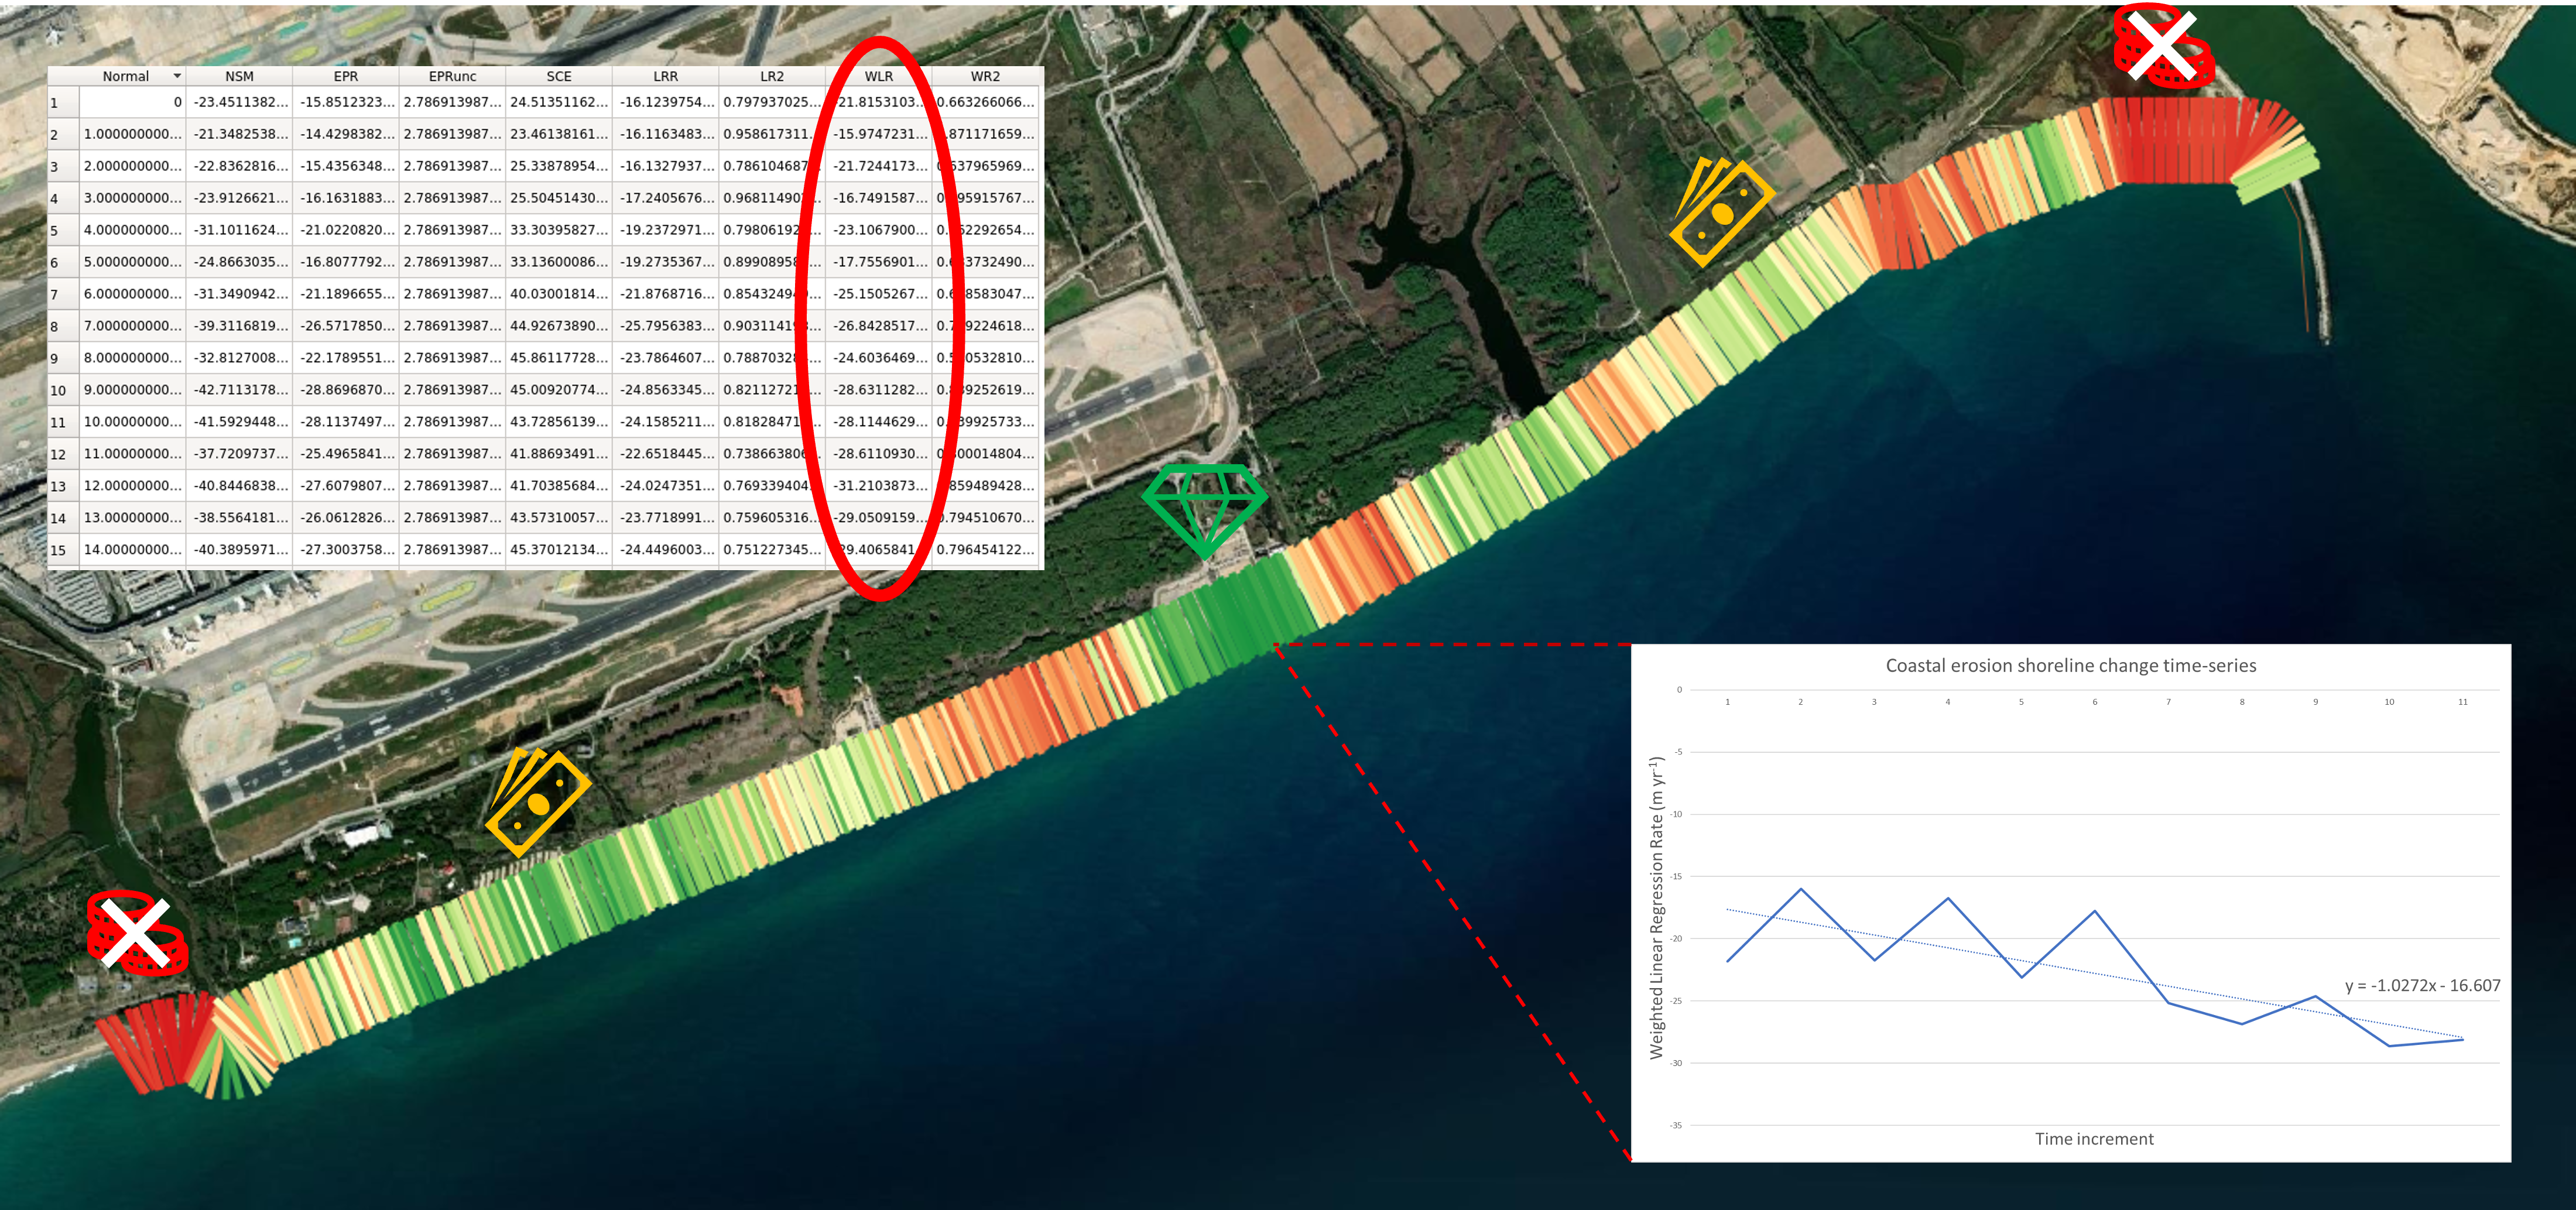
Task: Click the WR2 cell 0.796454122...
Action: tap(985, 550)
